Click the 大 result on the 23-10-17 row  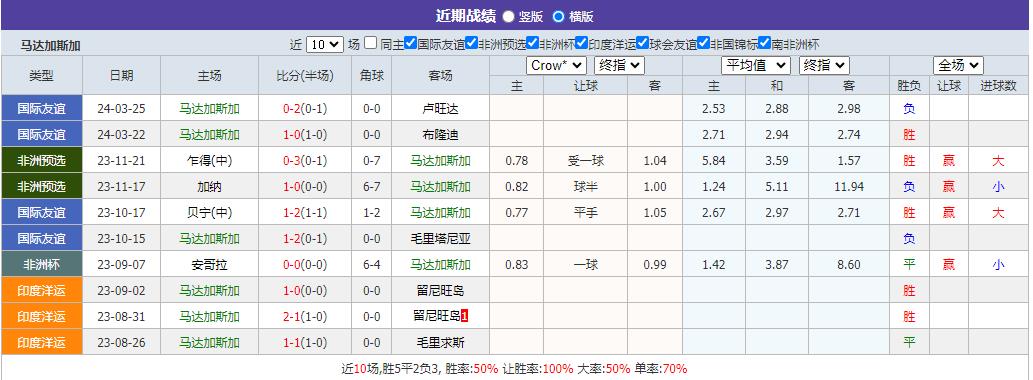[998, 213]
